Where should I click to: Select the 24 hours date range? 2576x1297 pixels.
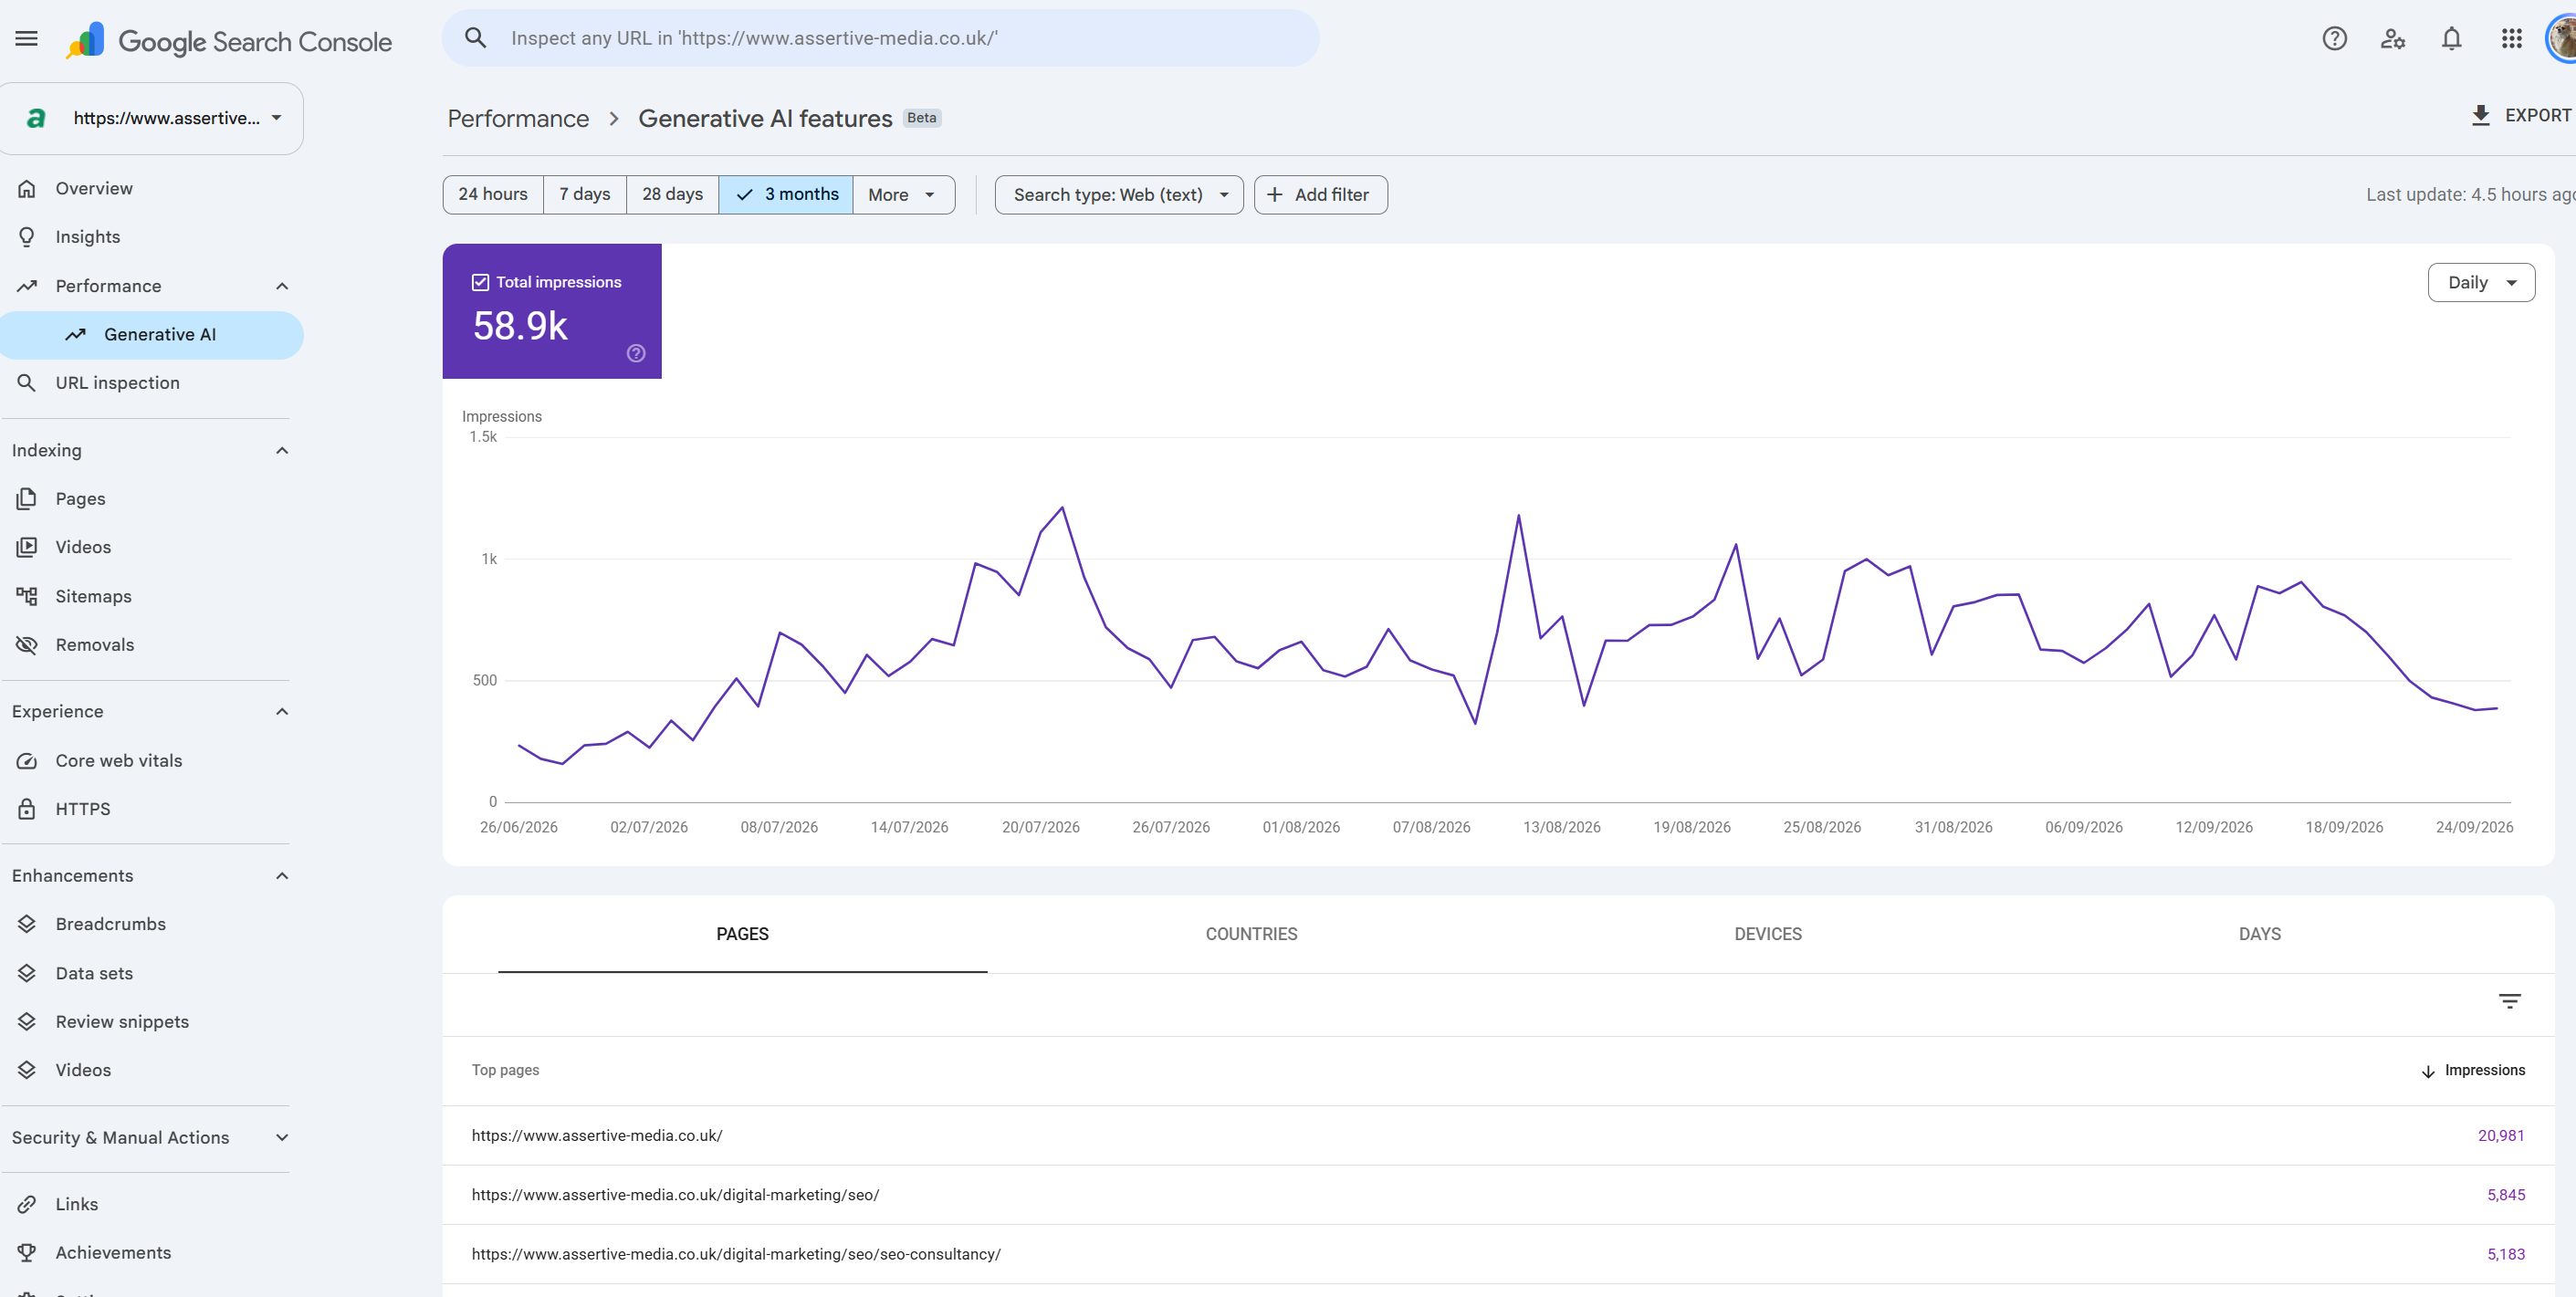493,194
